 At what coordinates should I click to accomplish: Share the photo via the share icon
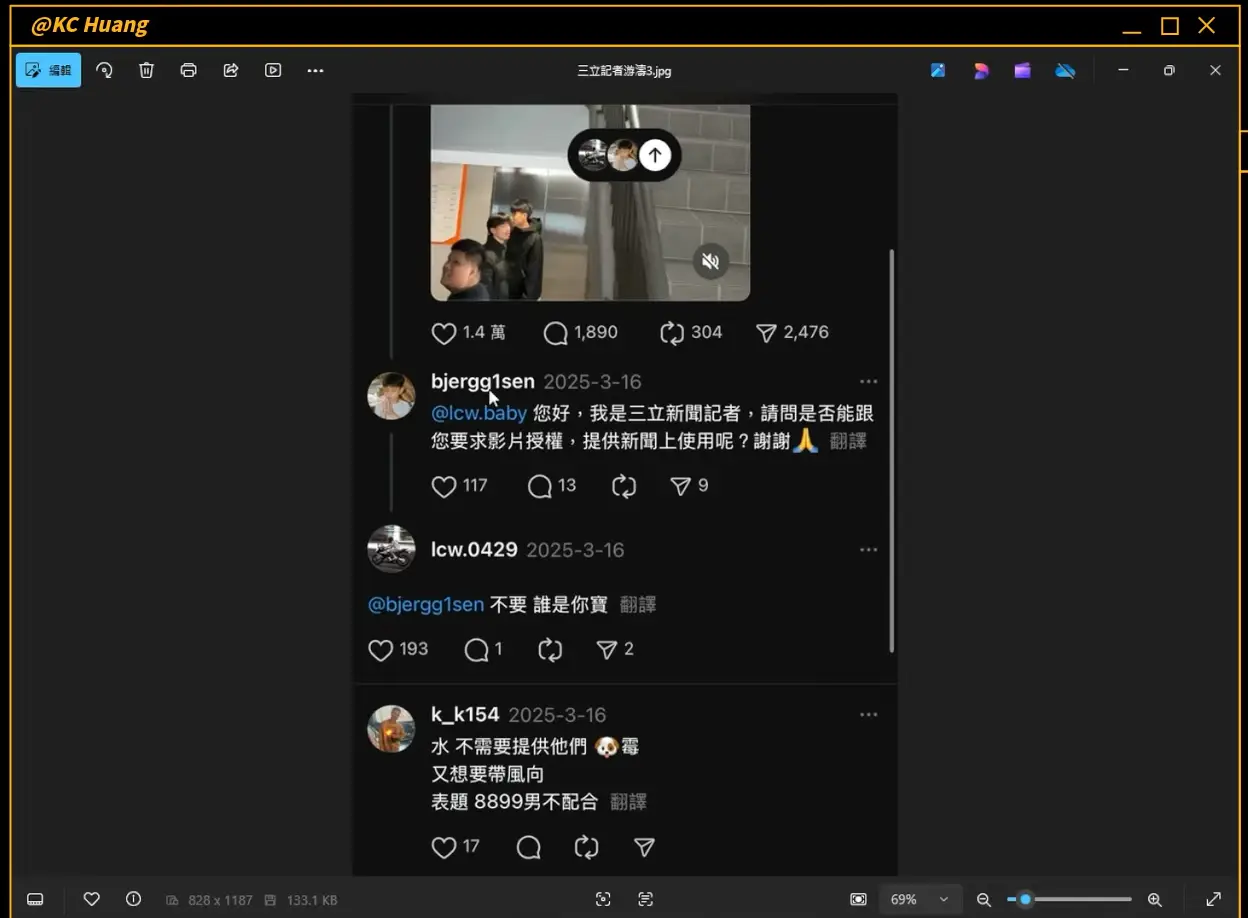pyautogui.click(x=230, y=70)
